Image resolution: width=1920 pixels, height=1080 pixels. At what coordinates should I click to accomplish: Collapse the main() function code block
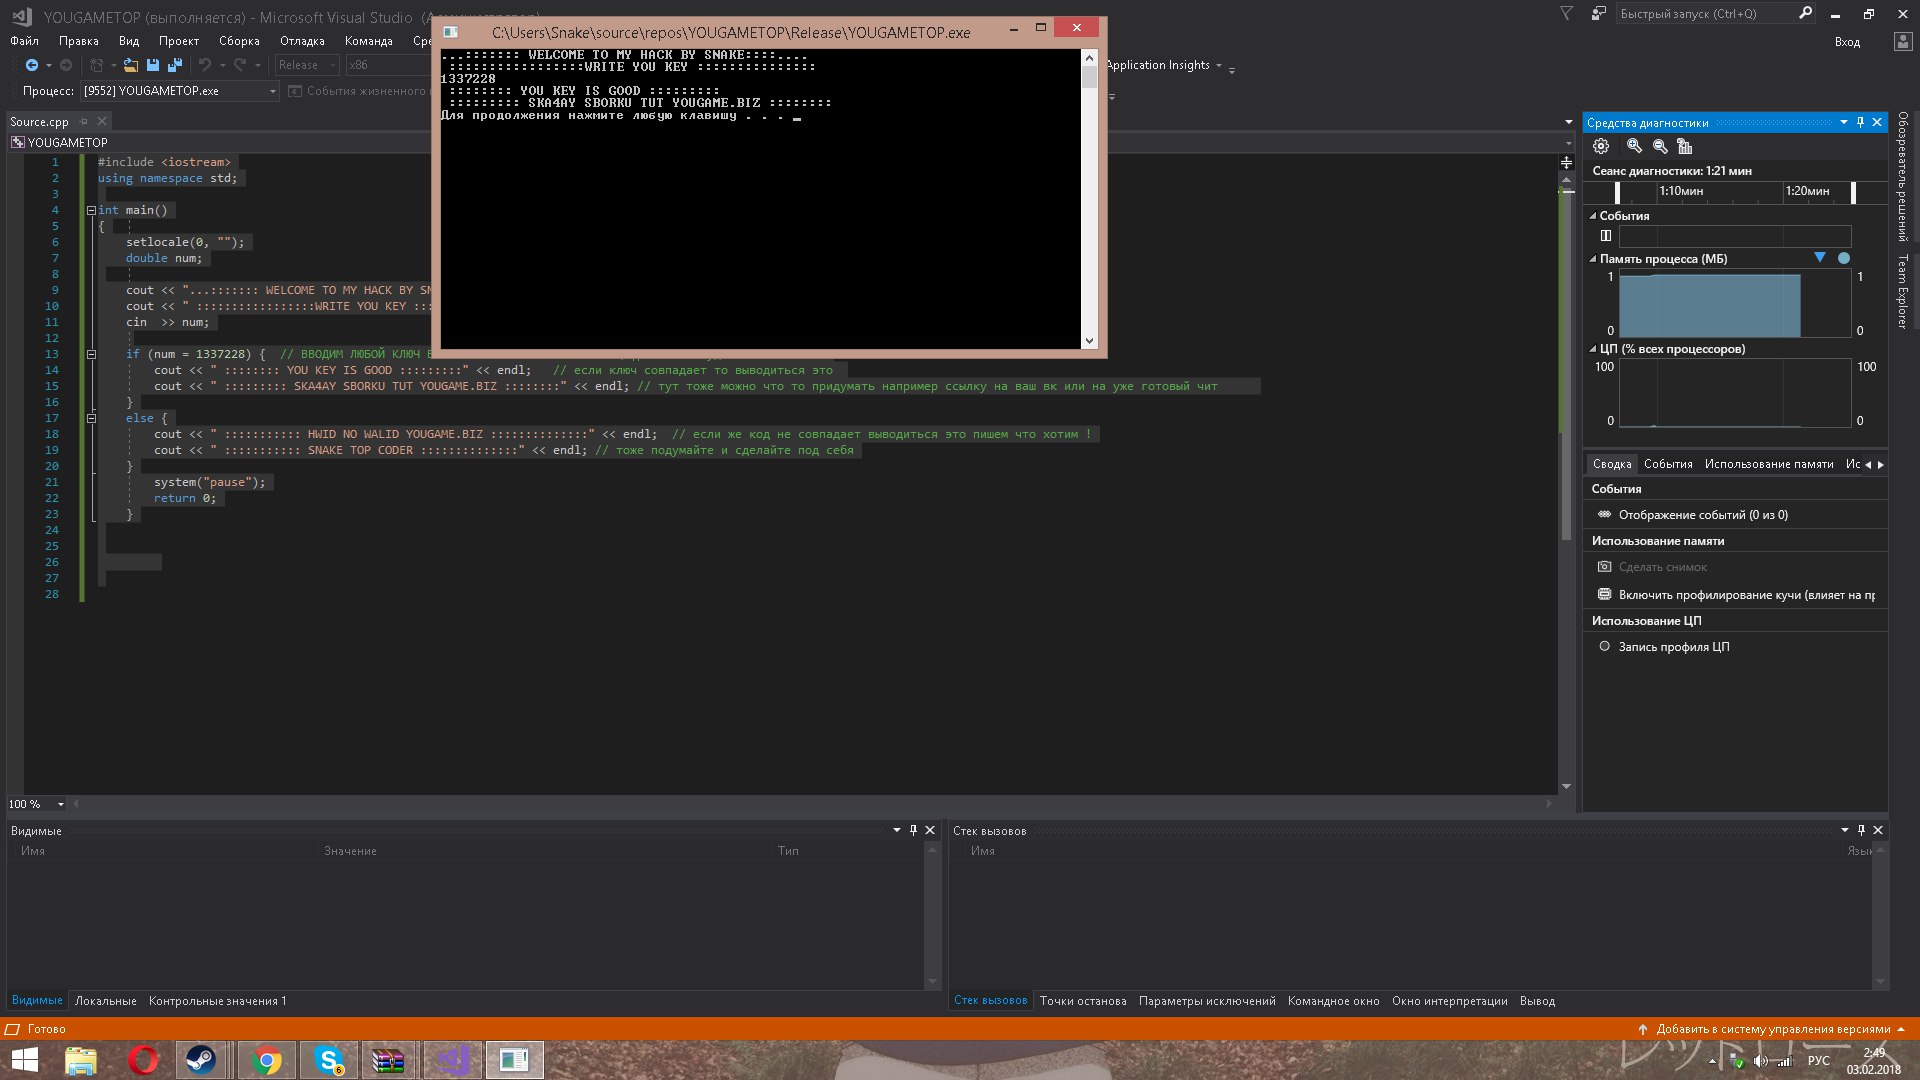91,210
